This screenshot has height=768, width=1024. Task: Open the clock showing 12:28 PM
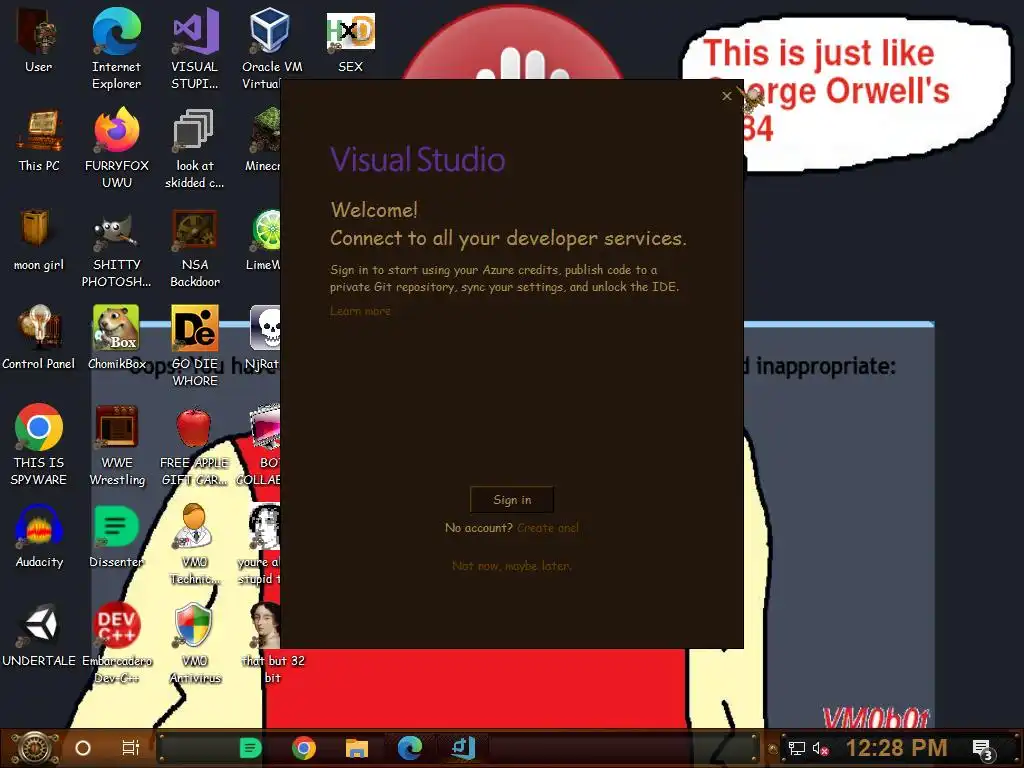point(896,748)
